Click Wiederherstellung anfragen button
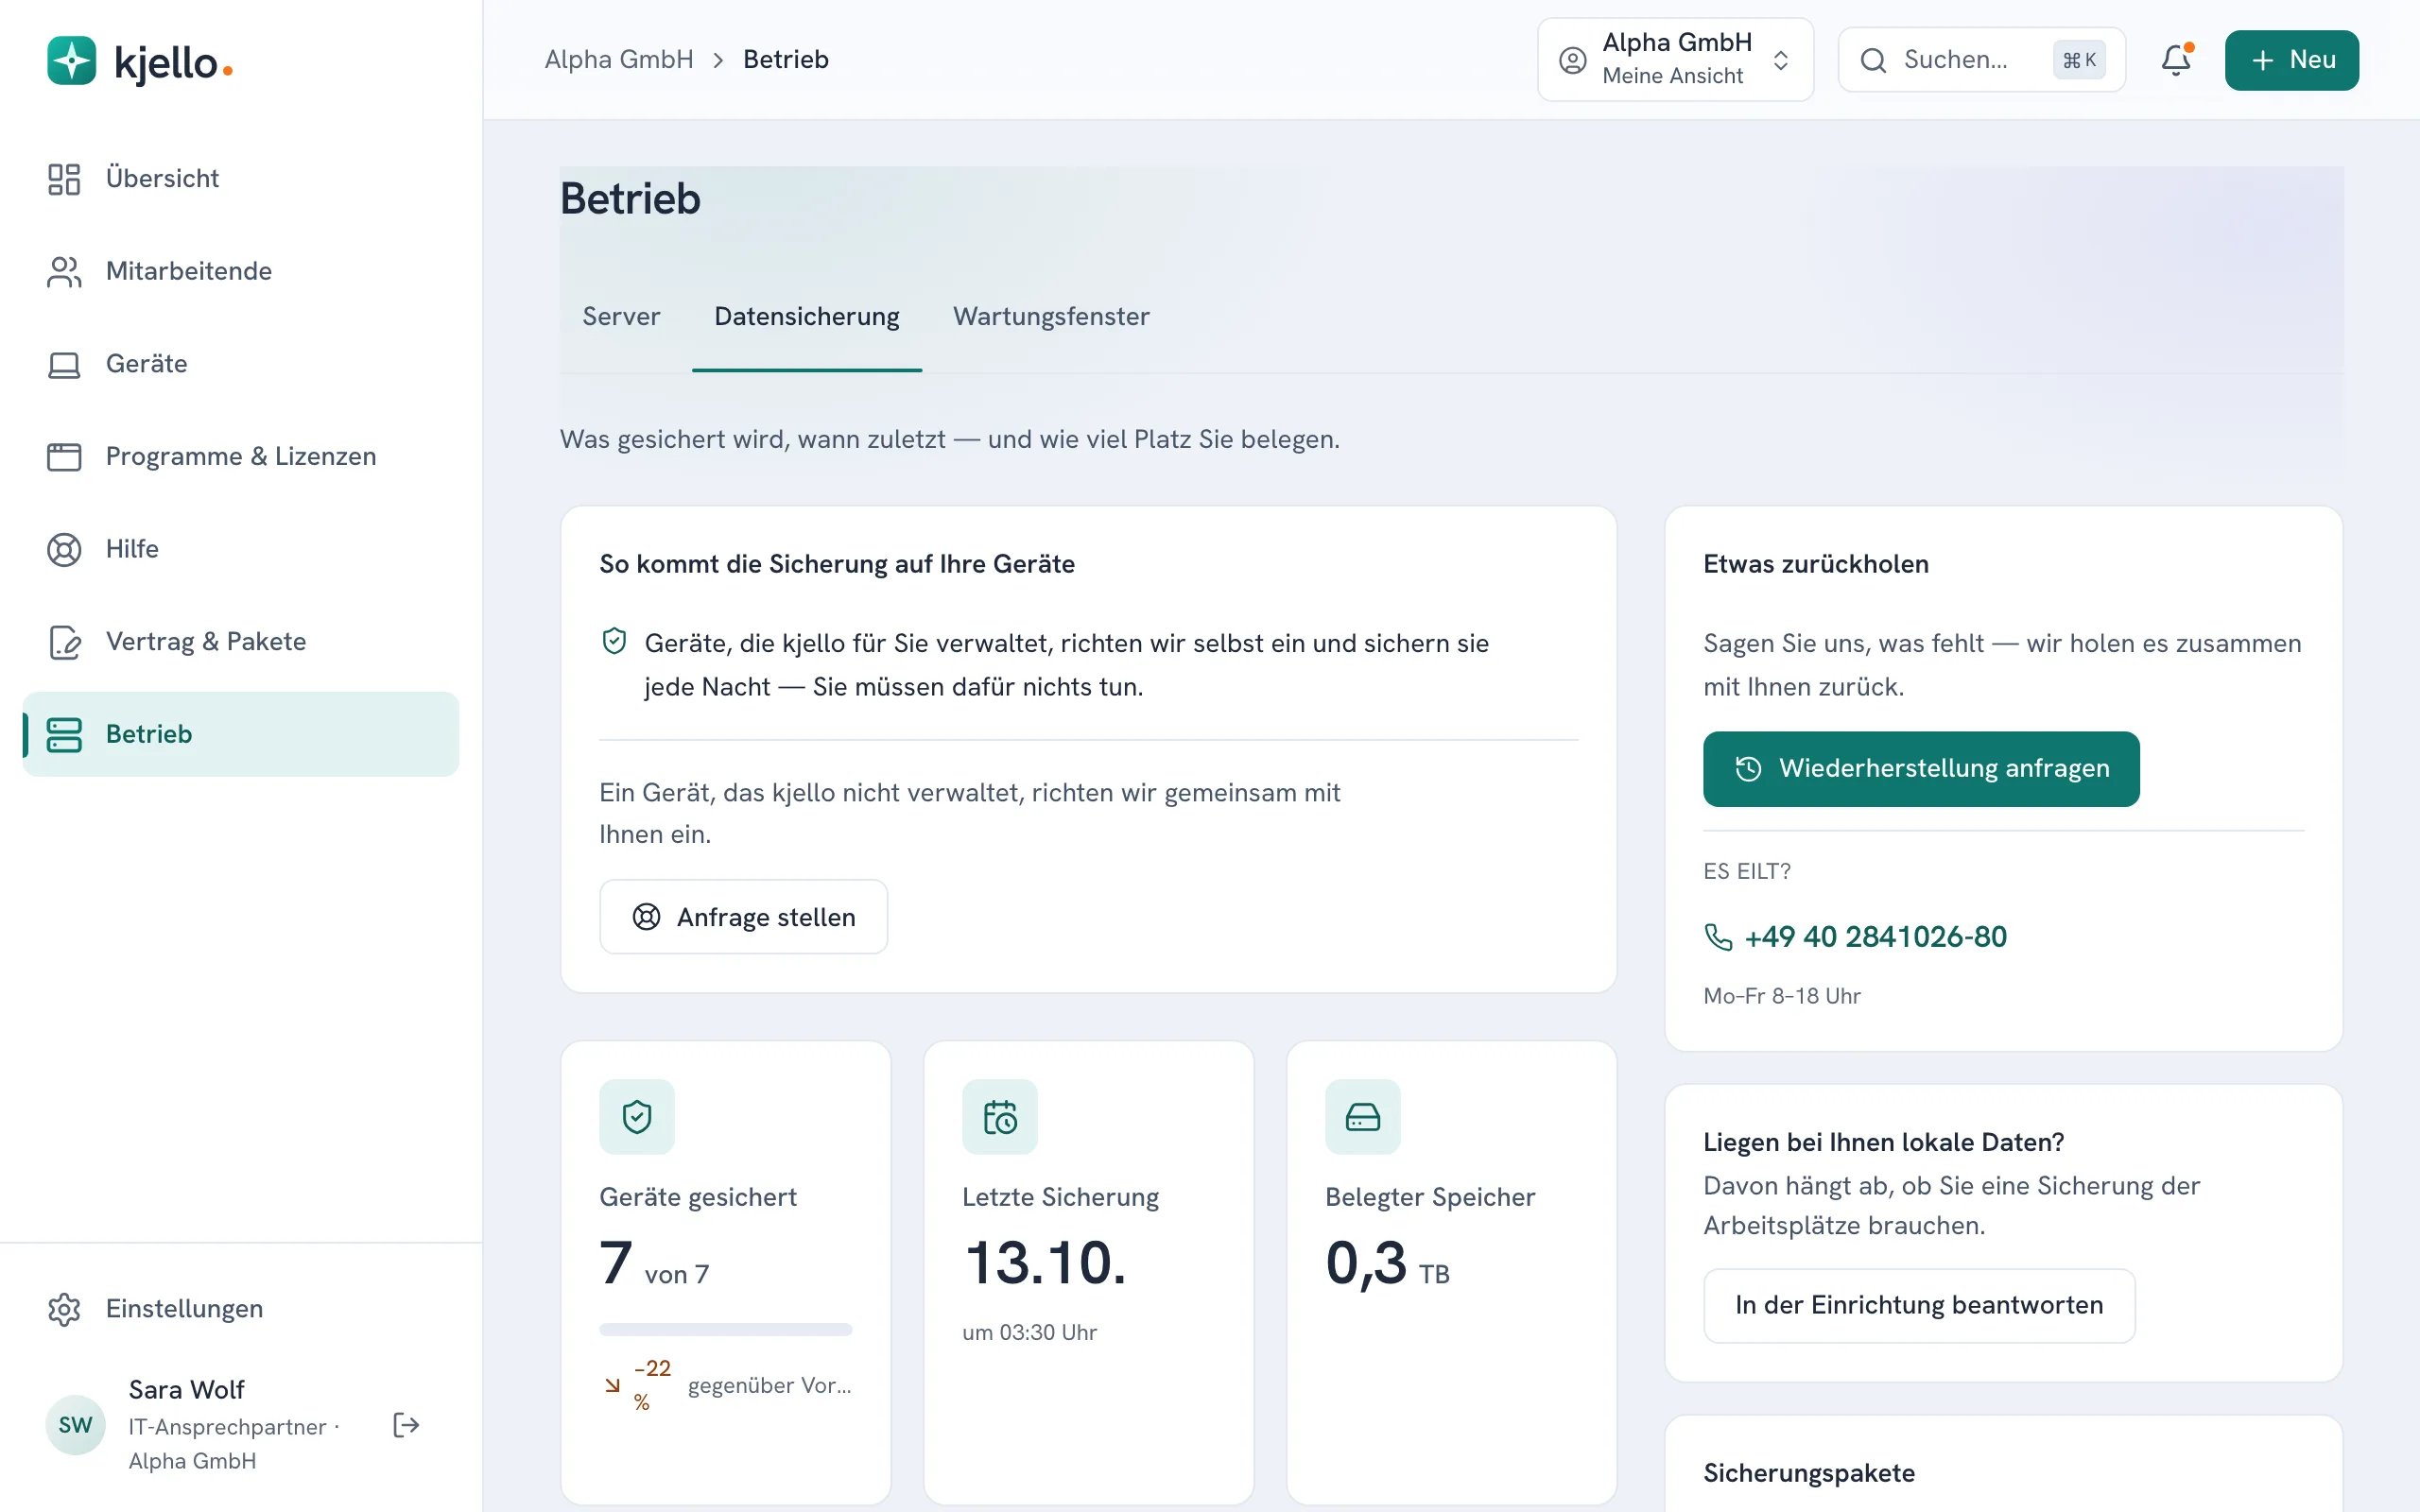 [1921, 769]
